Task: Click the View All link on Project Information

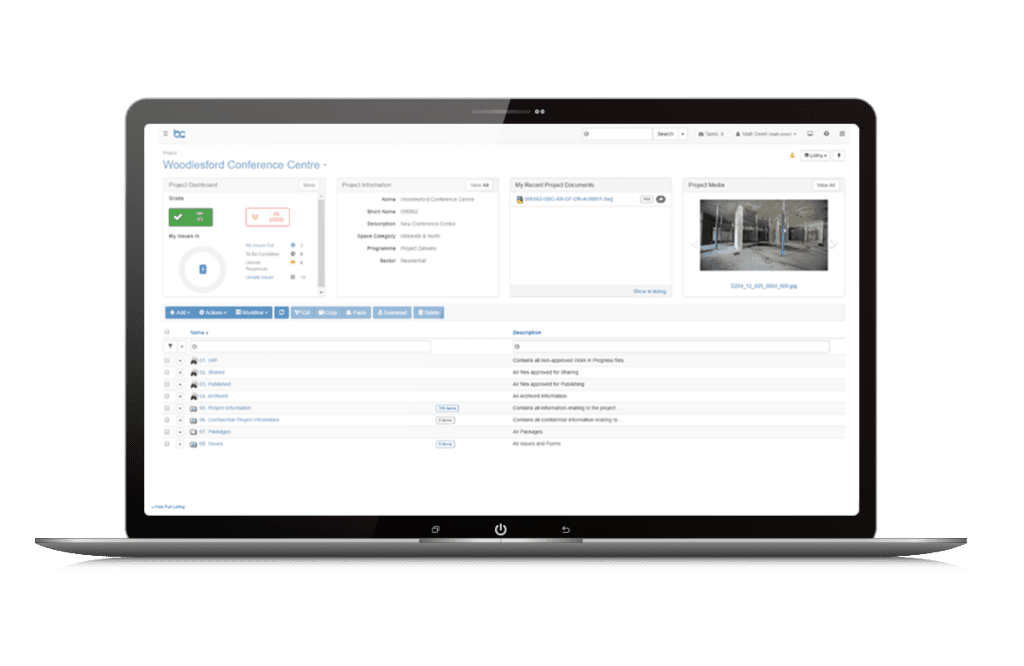Action: tap(482, 185)
